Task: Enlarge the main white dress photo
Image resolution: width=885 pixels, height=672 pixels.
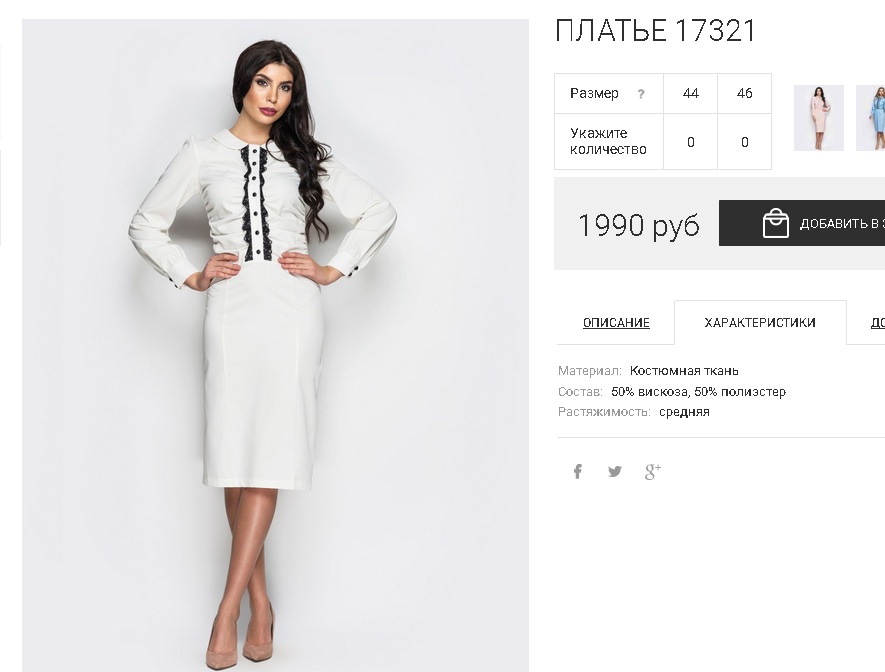Action: (x=275, y=345)
